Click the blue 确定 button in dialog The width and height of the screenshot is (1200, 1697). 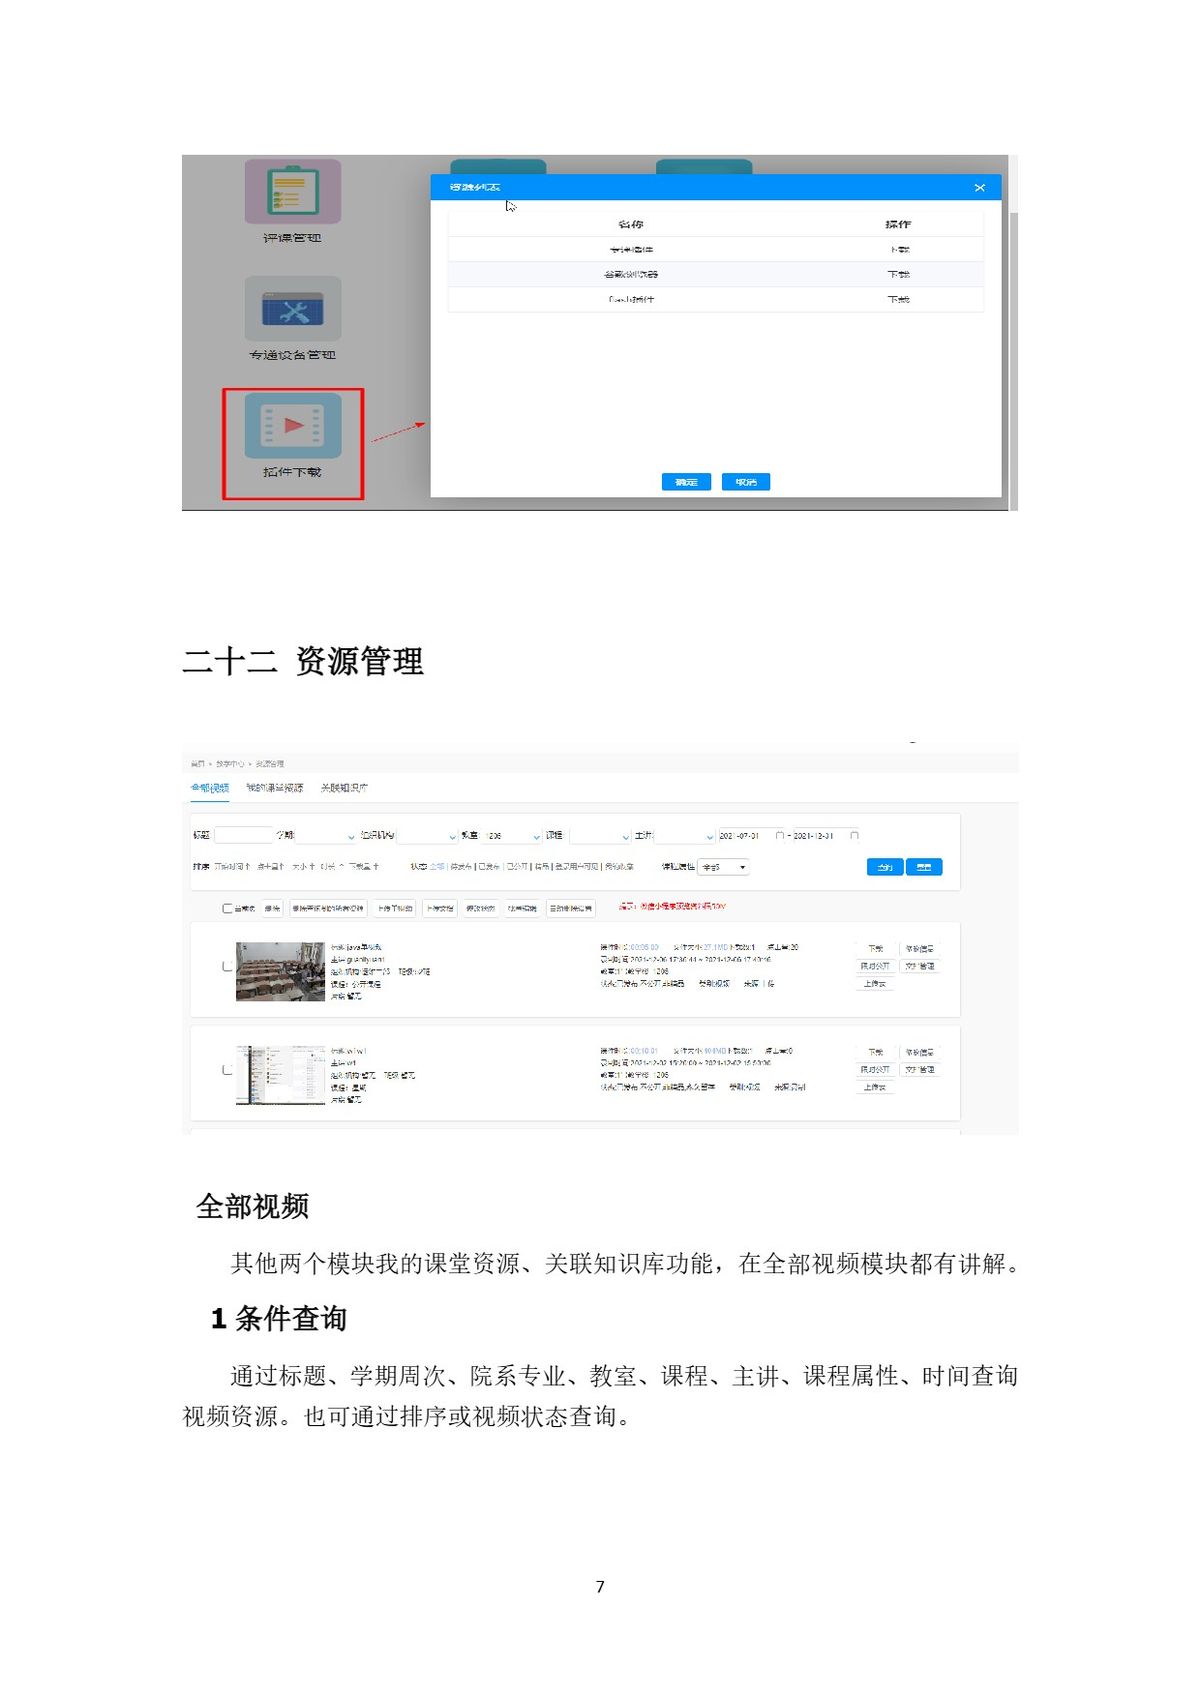(x=686, y=482)
